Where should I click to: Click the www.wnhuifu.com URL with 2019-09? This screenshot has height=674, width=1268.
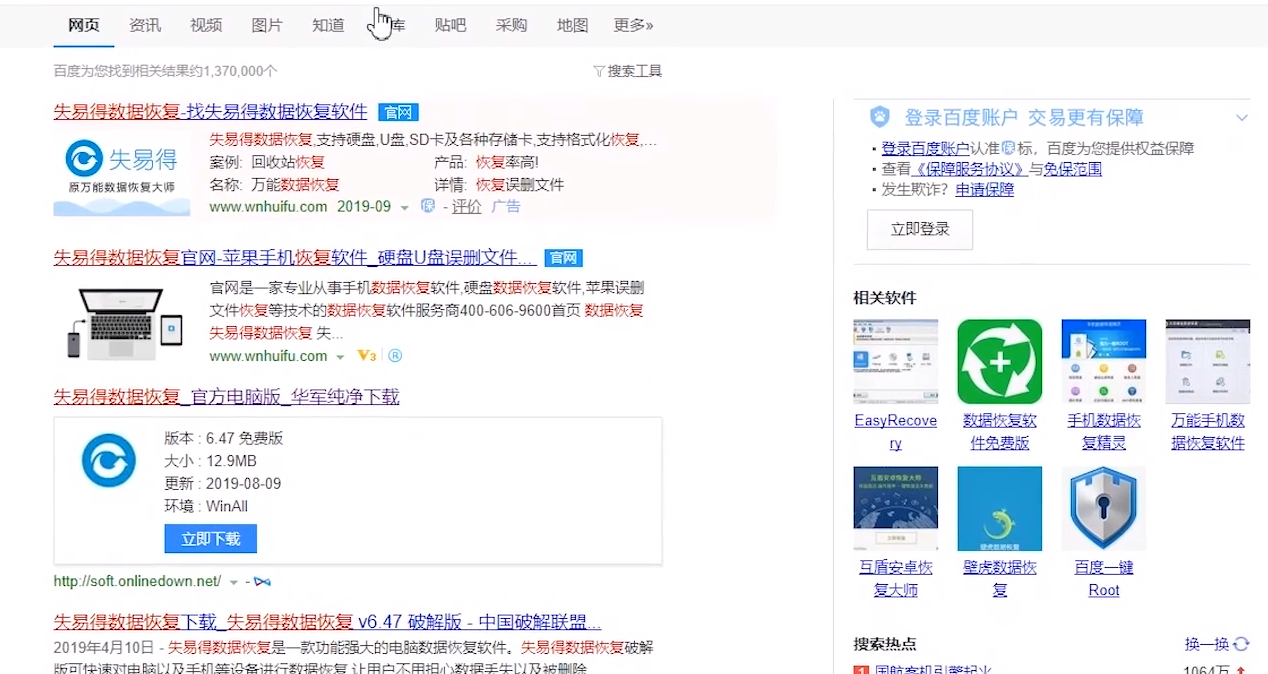(268, 207)
